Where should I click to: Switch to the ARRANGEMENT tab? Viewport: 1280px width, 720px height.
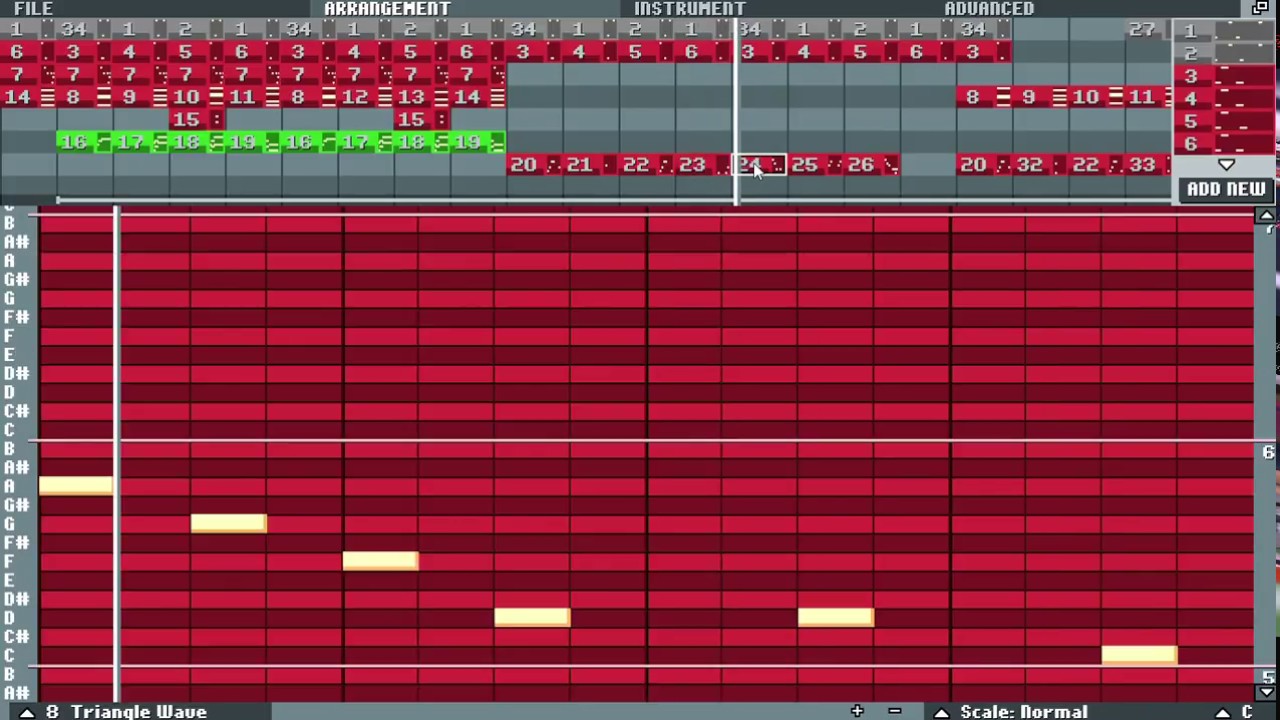tap(387, 8)
